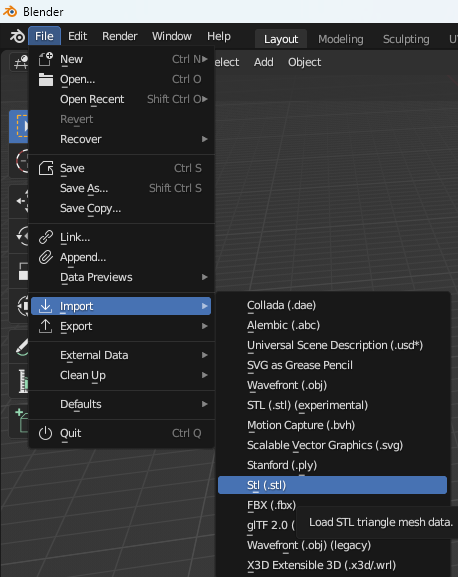The height and width of the screenshot is (577, 458).
Task: Click the Link chain icon
Action: pos(46,237)
